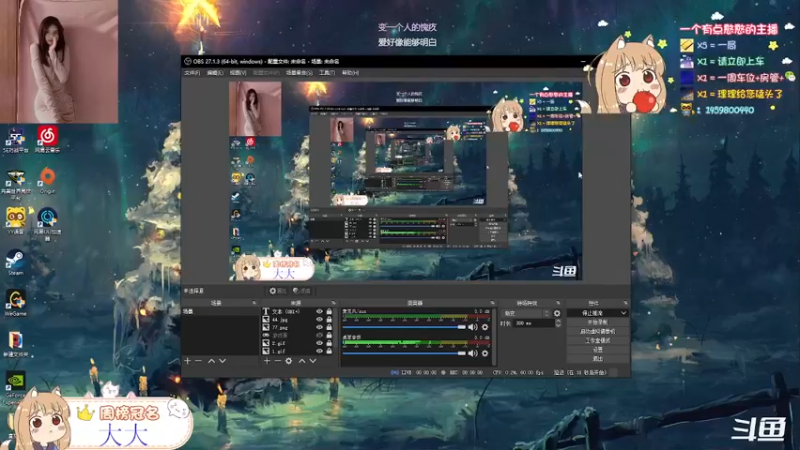
Task: Open the new folder desktop icon
Action: pos(15,343)
